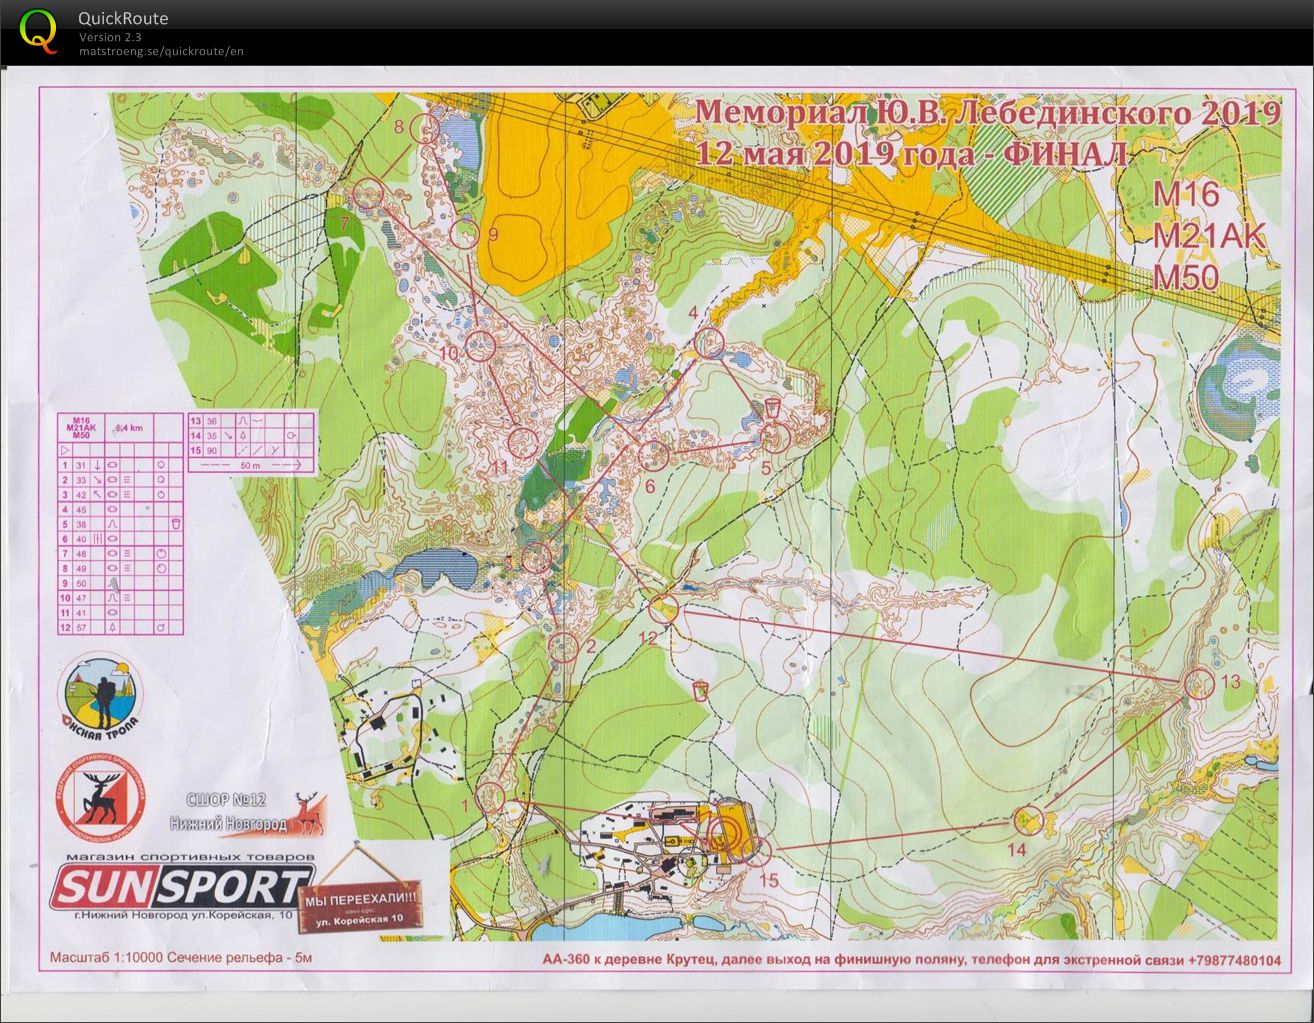Click the 'Мы переехали' wooden sign

360,897
